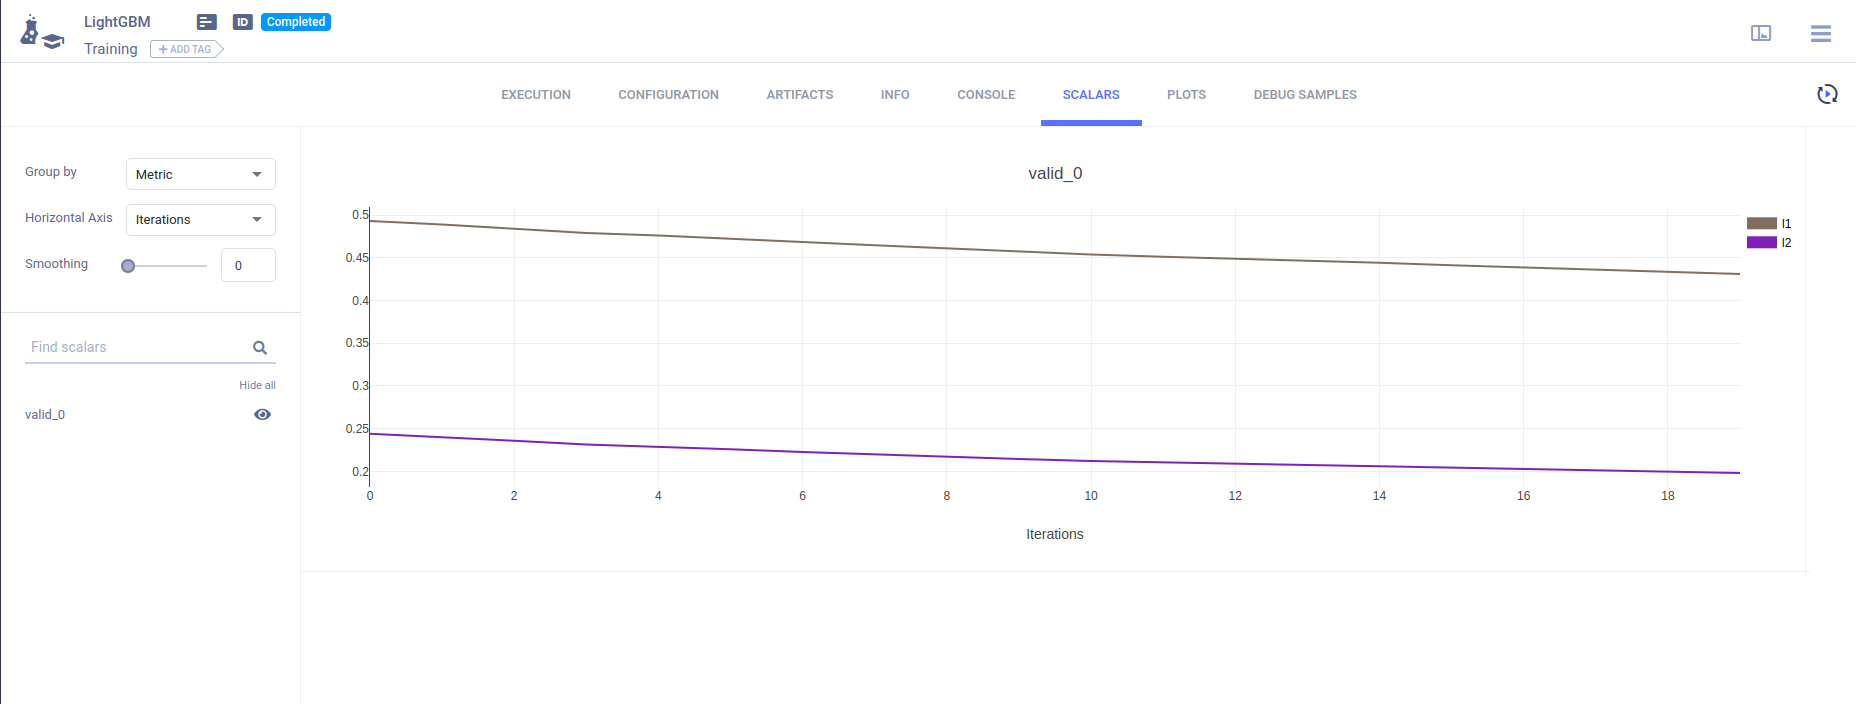The width and height of the screenshot is (1856, 704).
Task: Click the Smoothing slider handle
Action: (x=128, y=266)
